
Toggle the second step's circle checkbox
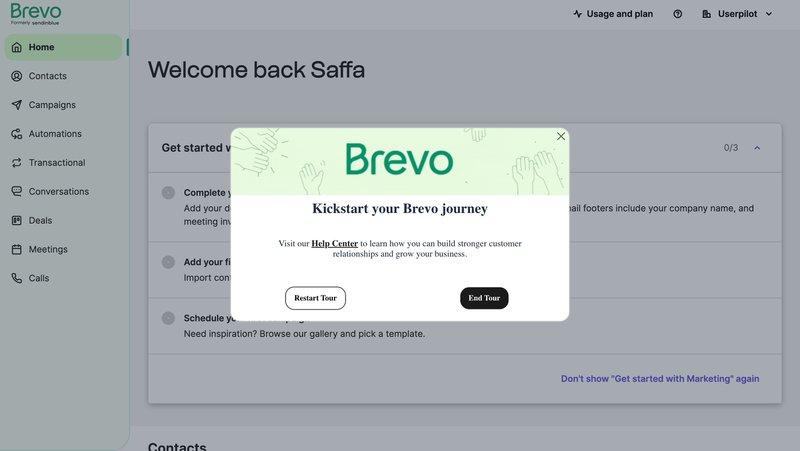(x=168, y=262)
